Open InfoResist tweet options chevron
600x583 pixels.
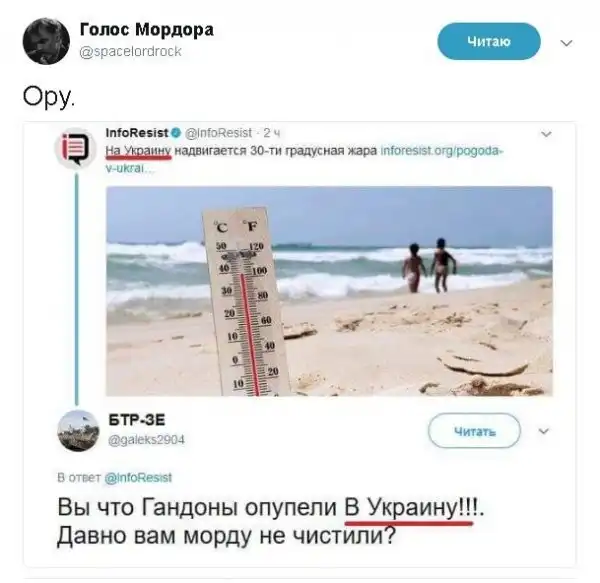pos(546,134)
